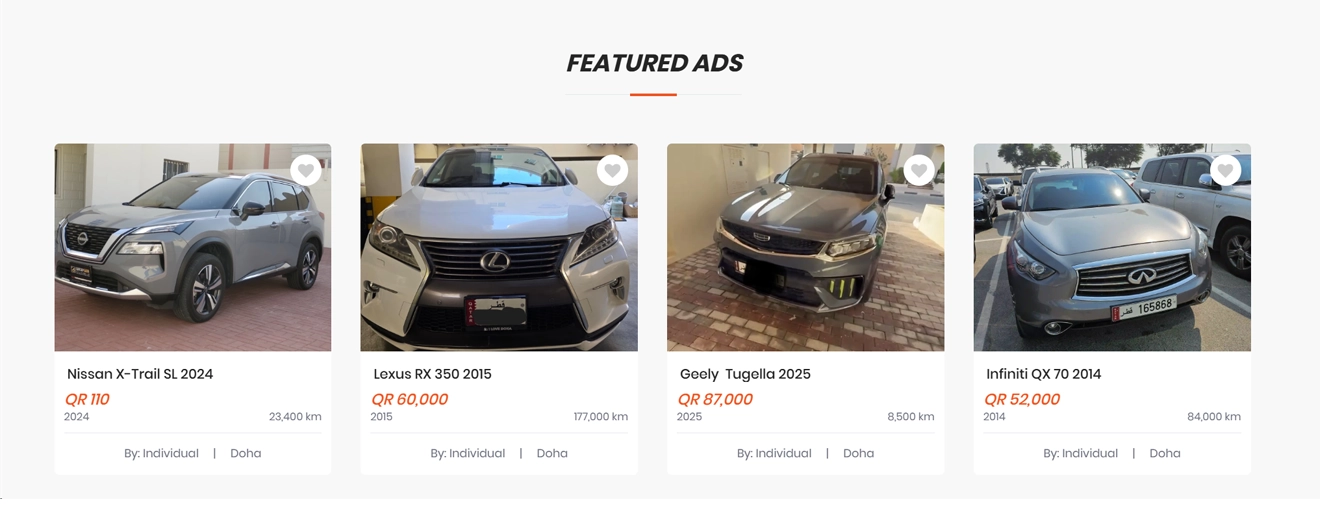Click the Lexus RX 350 2015 title

click(432, 374)
